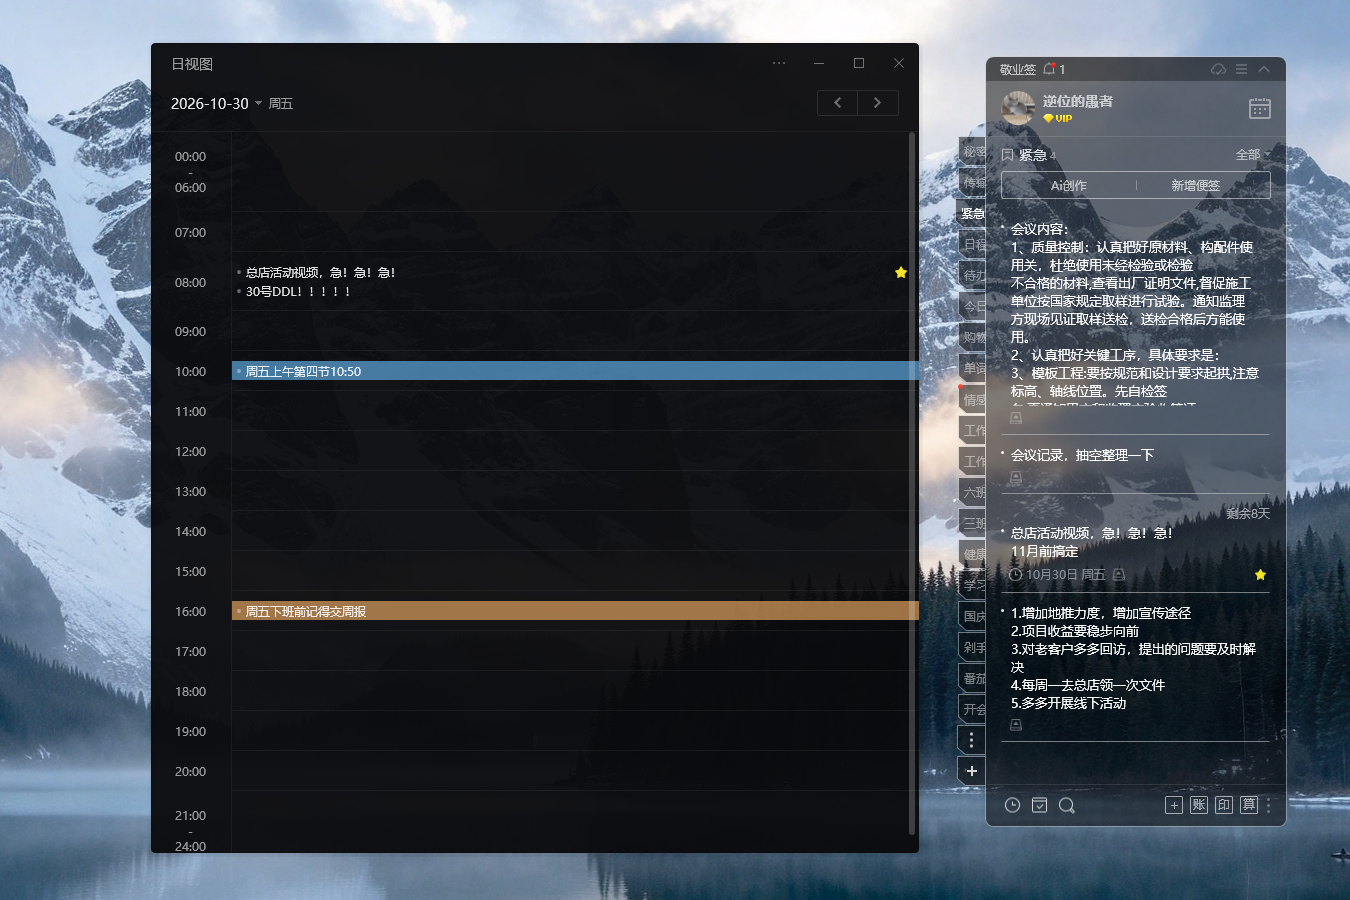1350x900 pixels.
Task: Add a new category with the plus tab
Action: 971,771
